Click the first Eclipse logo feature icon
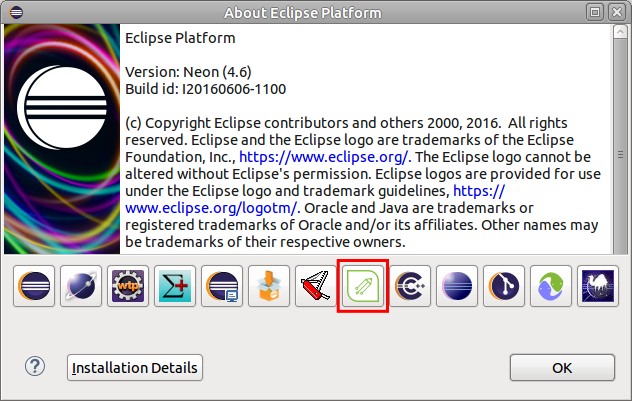632x401 pixels. 35,286
